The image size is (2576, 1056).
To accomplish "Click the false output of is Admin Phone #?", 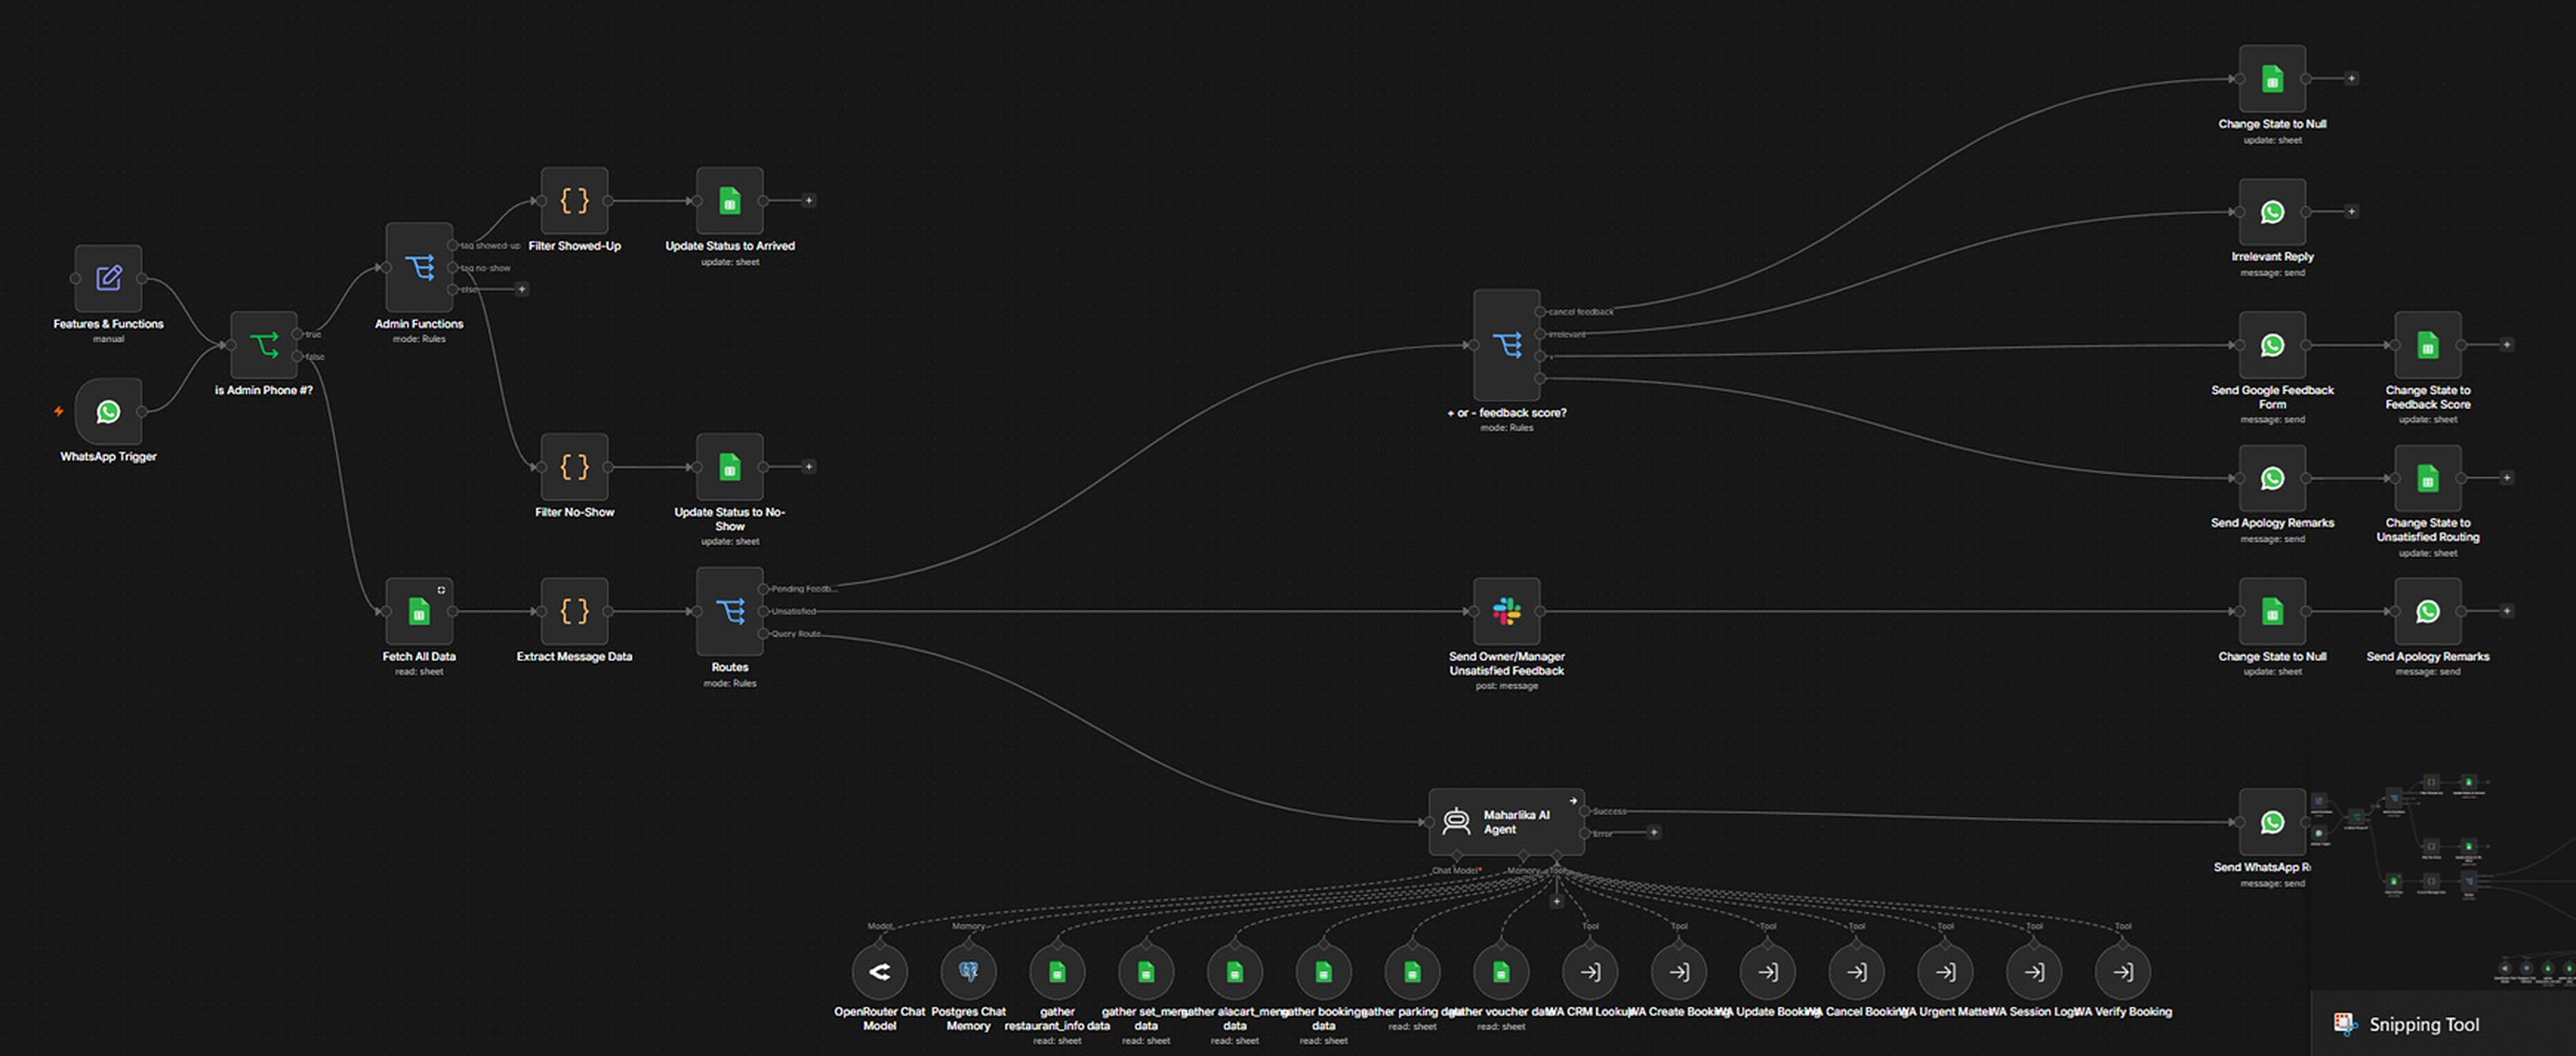I will 297,356.
